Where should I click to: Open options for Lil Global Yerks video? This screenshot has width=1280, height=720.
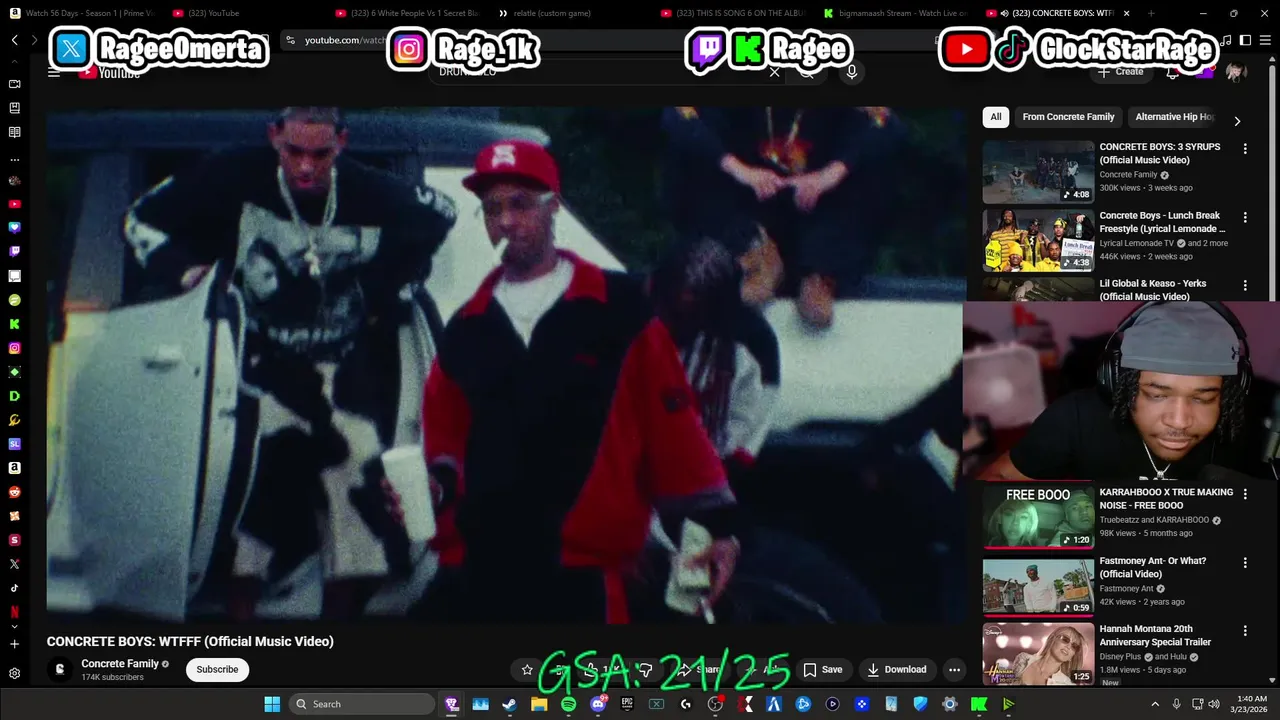pyautogui.click(x=1245, y=285)
